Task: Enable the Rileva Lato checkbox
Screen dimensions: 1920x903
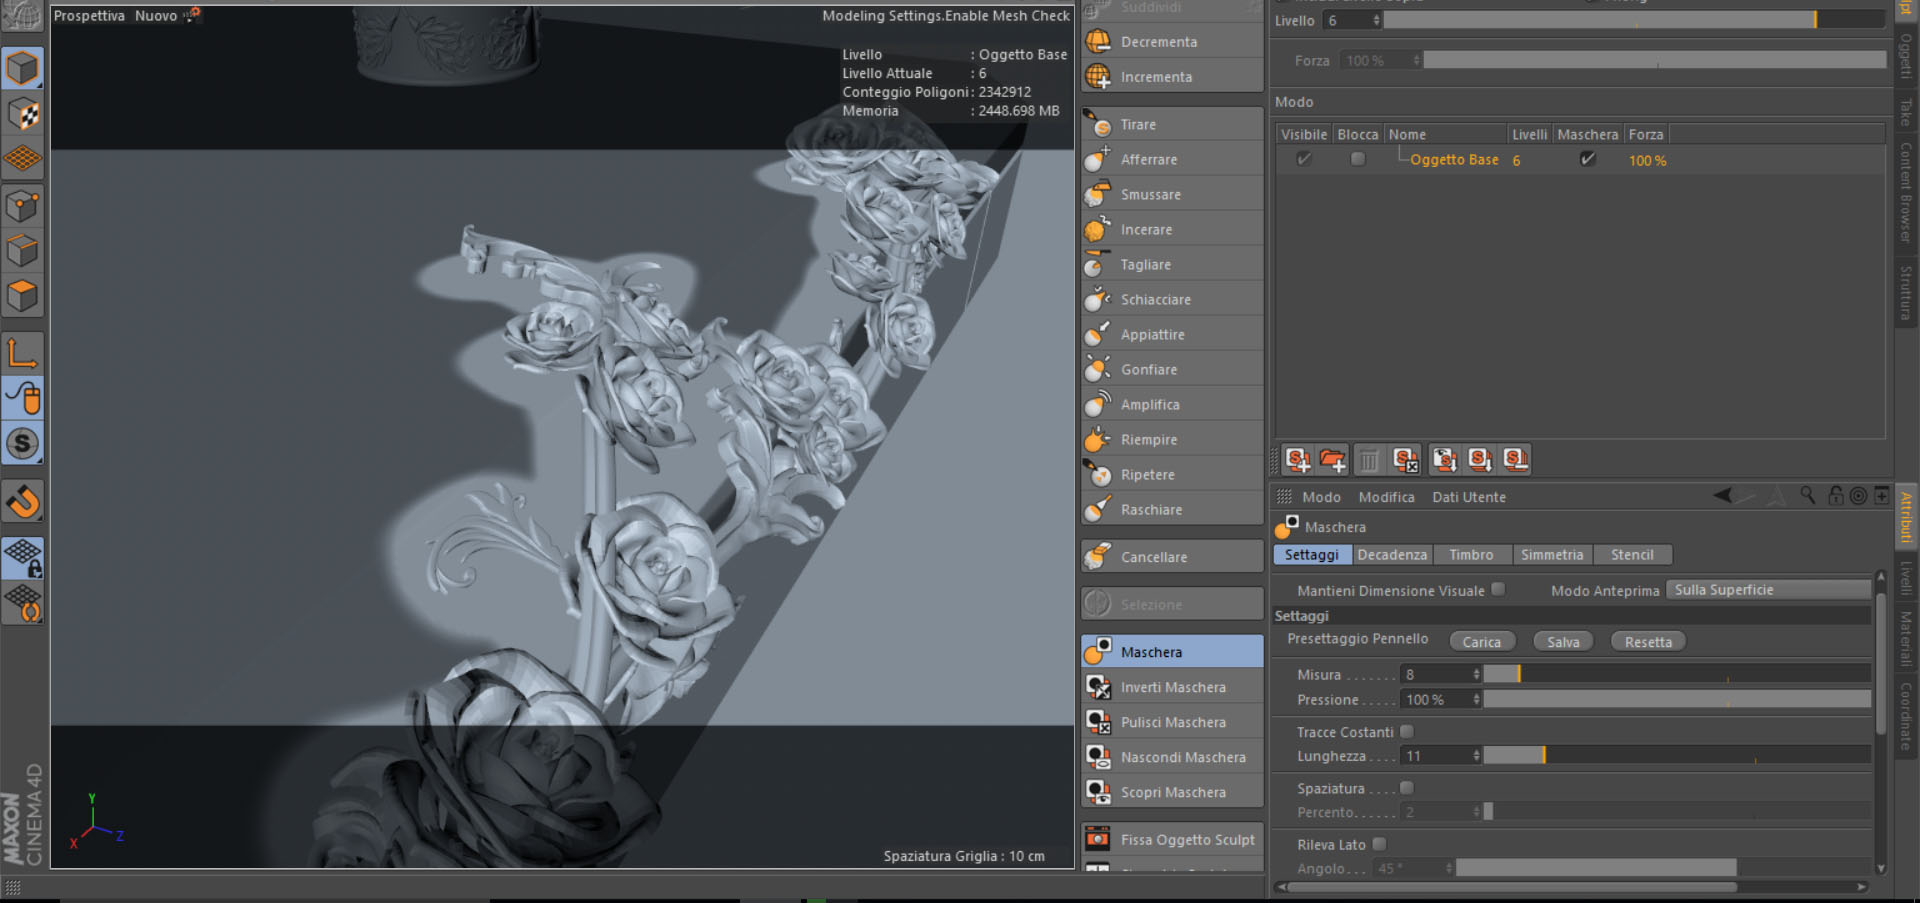Action: coord(1380,844)
